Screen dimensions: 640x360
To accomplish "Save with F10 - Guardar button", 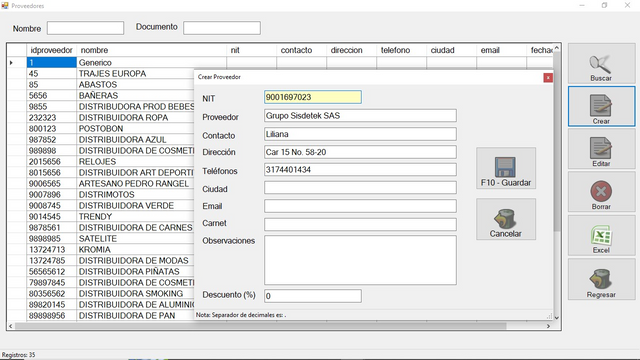I will [x=506, y=168].
